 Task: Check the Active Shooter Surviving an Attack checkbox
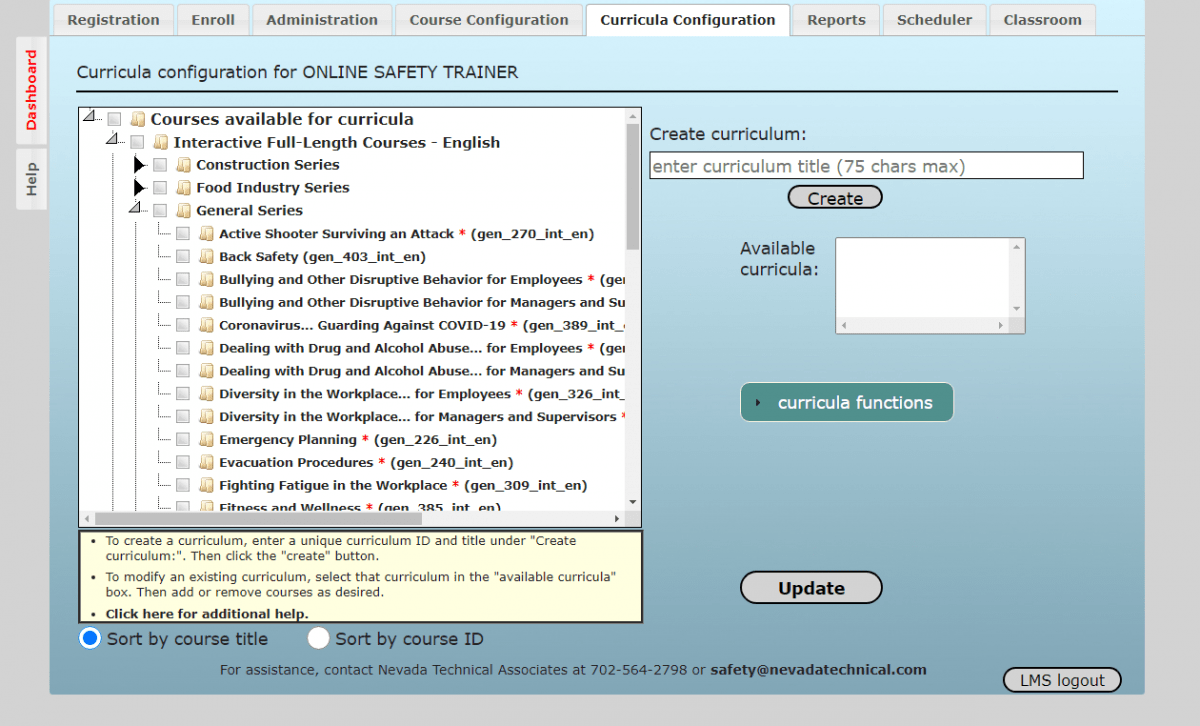184,233
